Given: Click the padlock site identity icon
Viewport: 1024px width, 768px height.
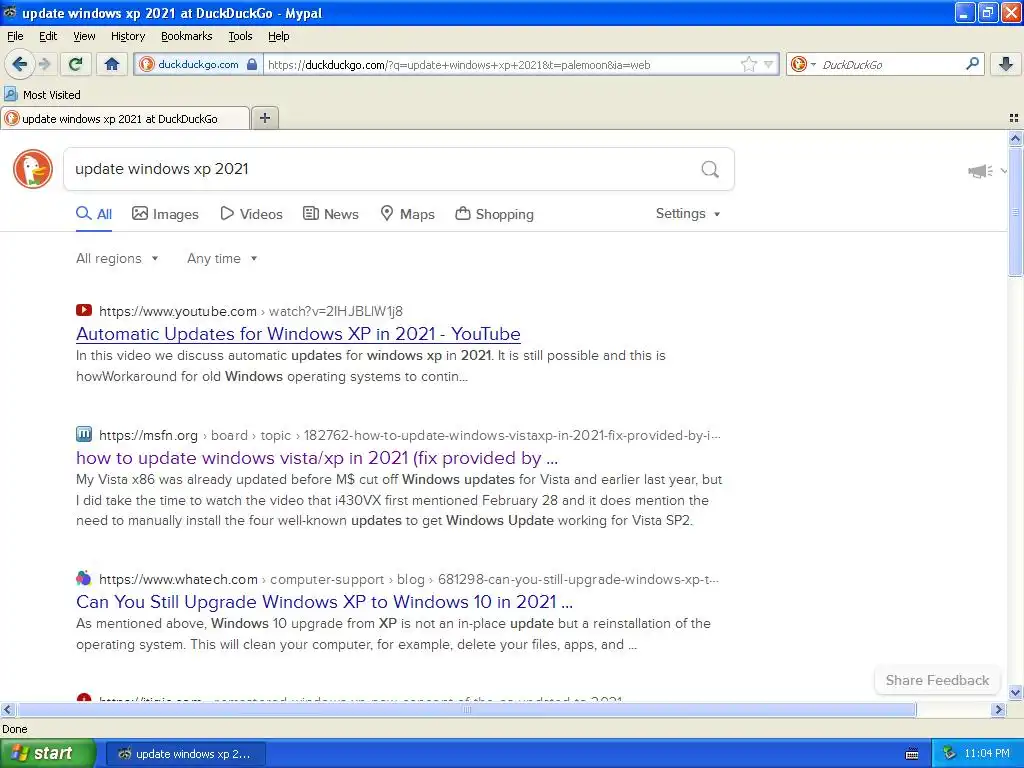Looking at the screenshot, I should (x=252, y=64).
